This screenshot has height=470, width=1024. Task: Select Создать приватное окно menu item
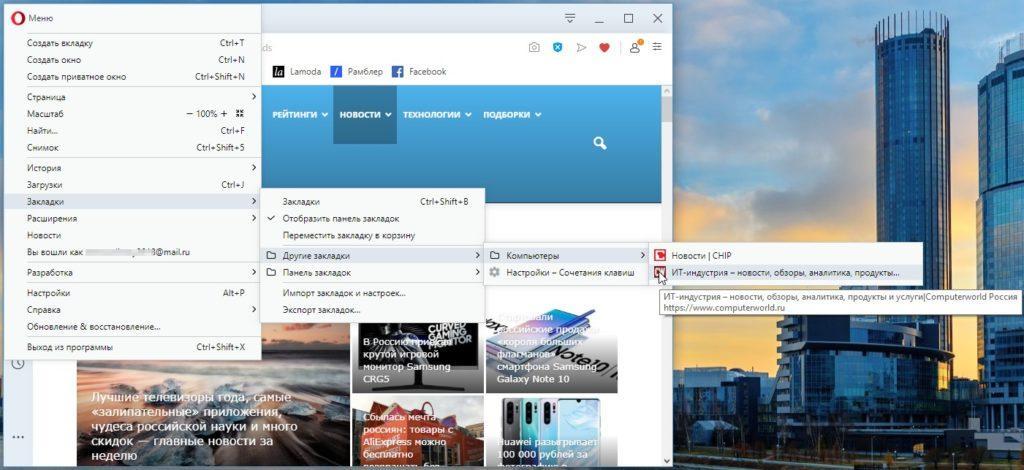point(133,76)
